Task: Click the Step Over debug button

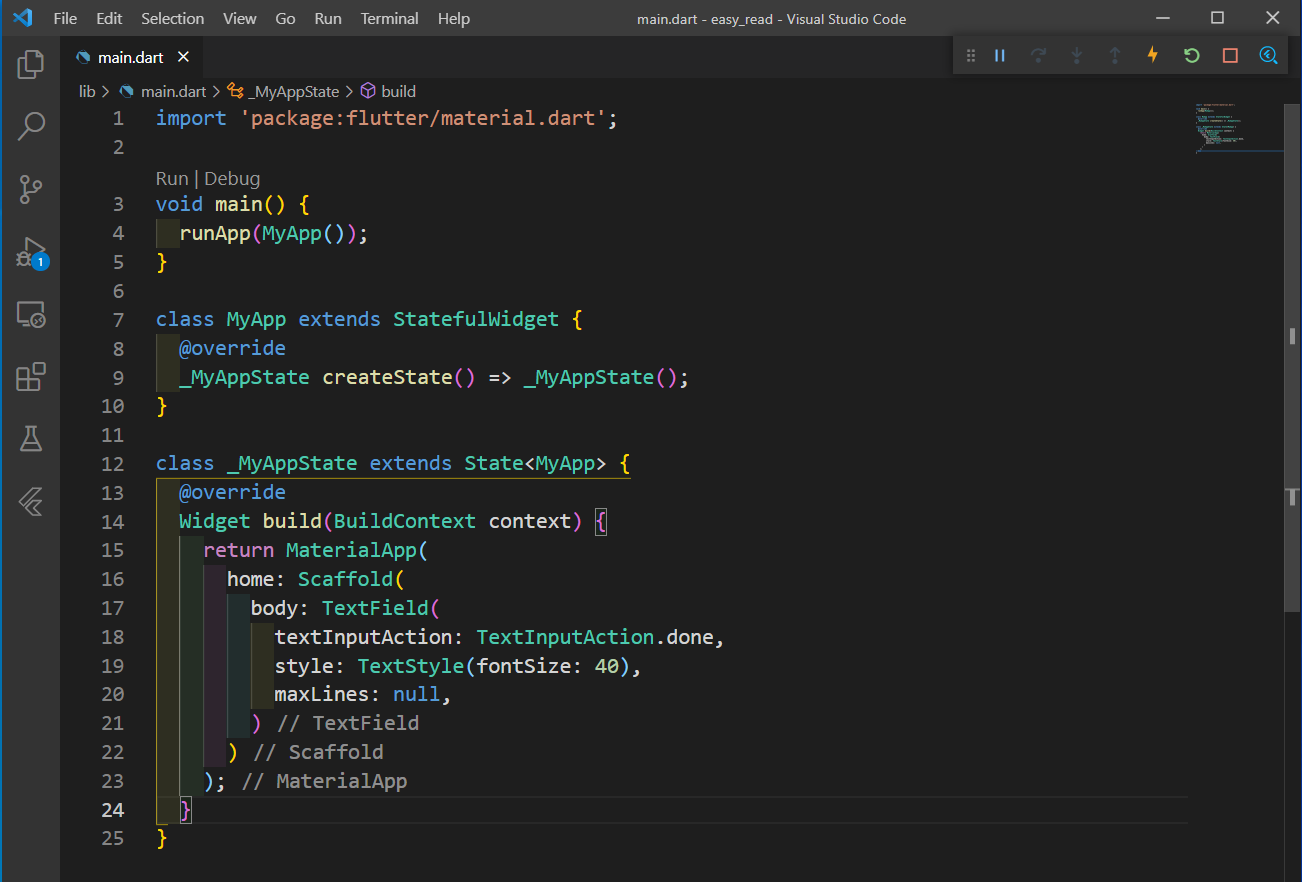Action: click(x=1038, y=56)
